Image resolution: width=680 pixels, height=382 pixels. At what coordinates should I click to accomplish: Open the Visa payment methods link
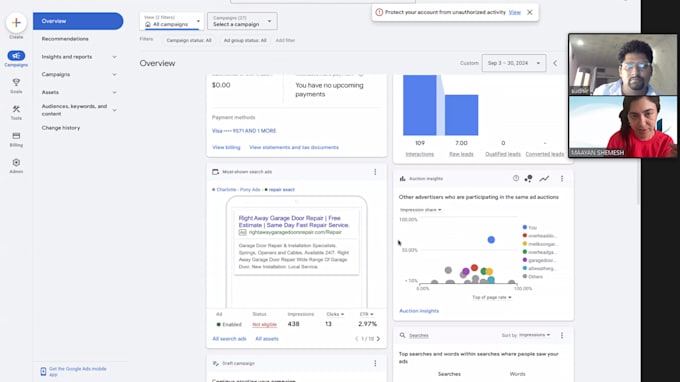pyautogui.click(x=244, y=131)
